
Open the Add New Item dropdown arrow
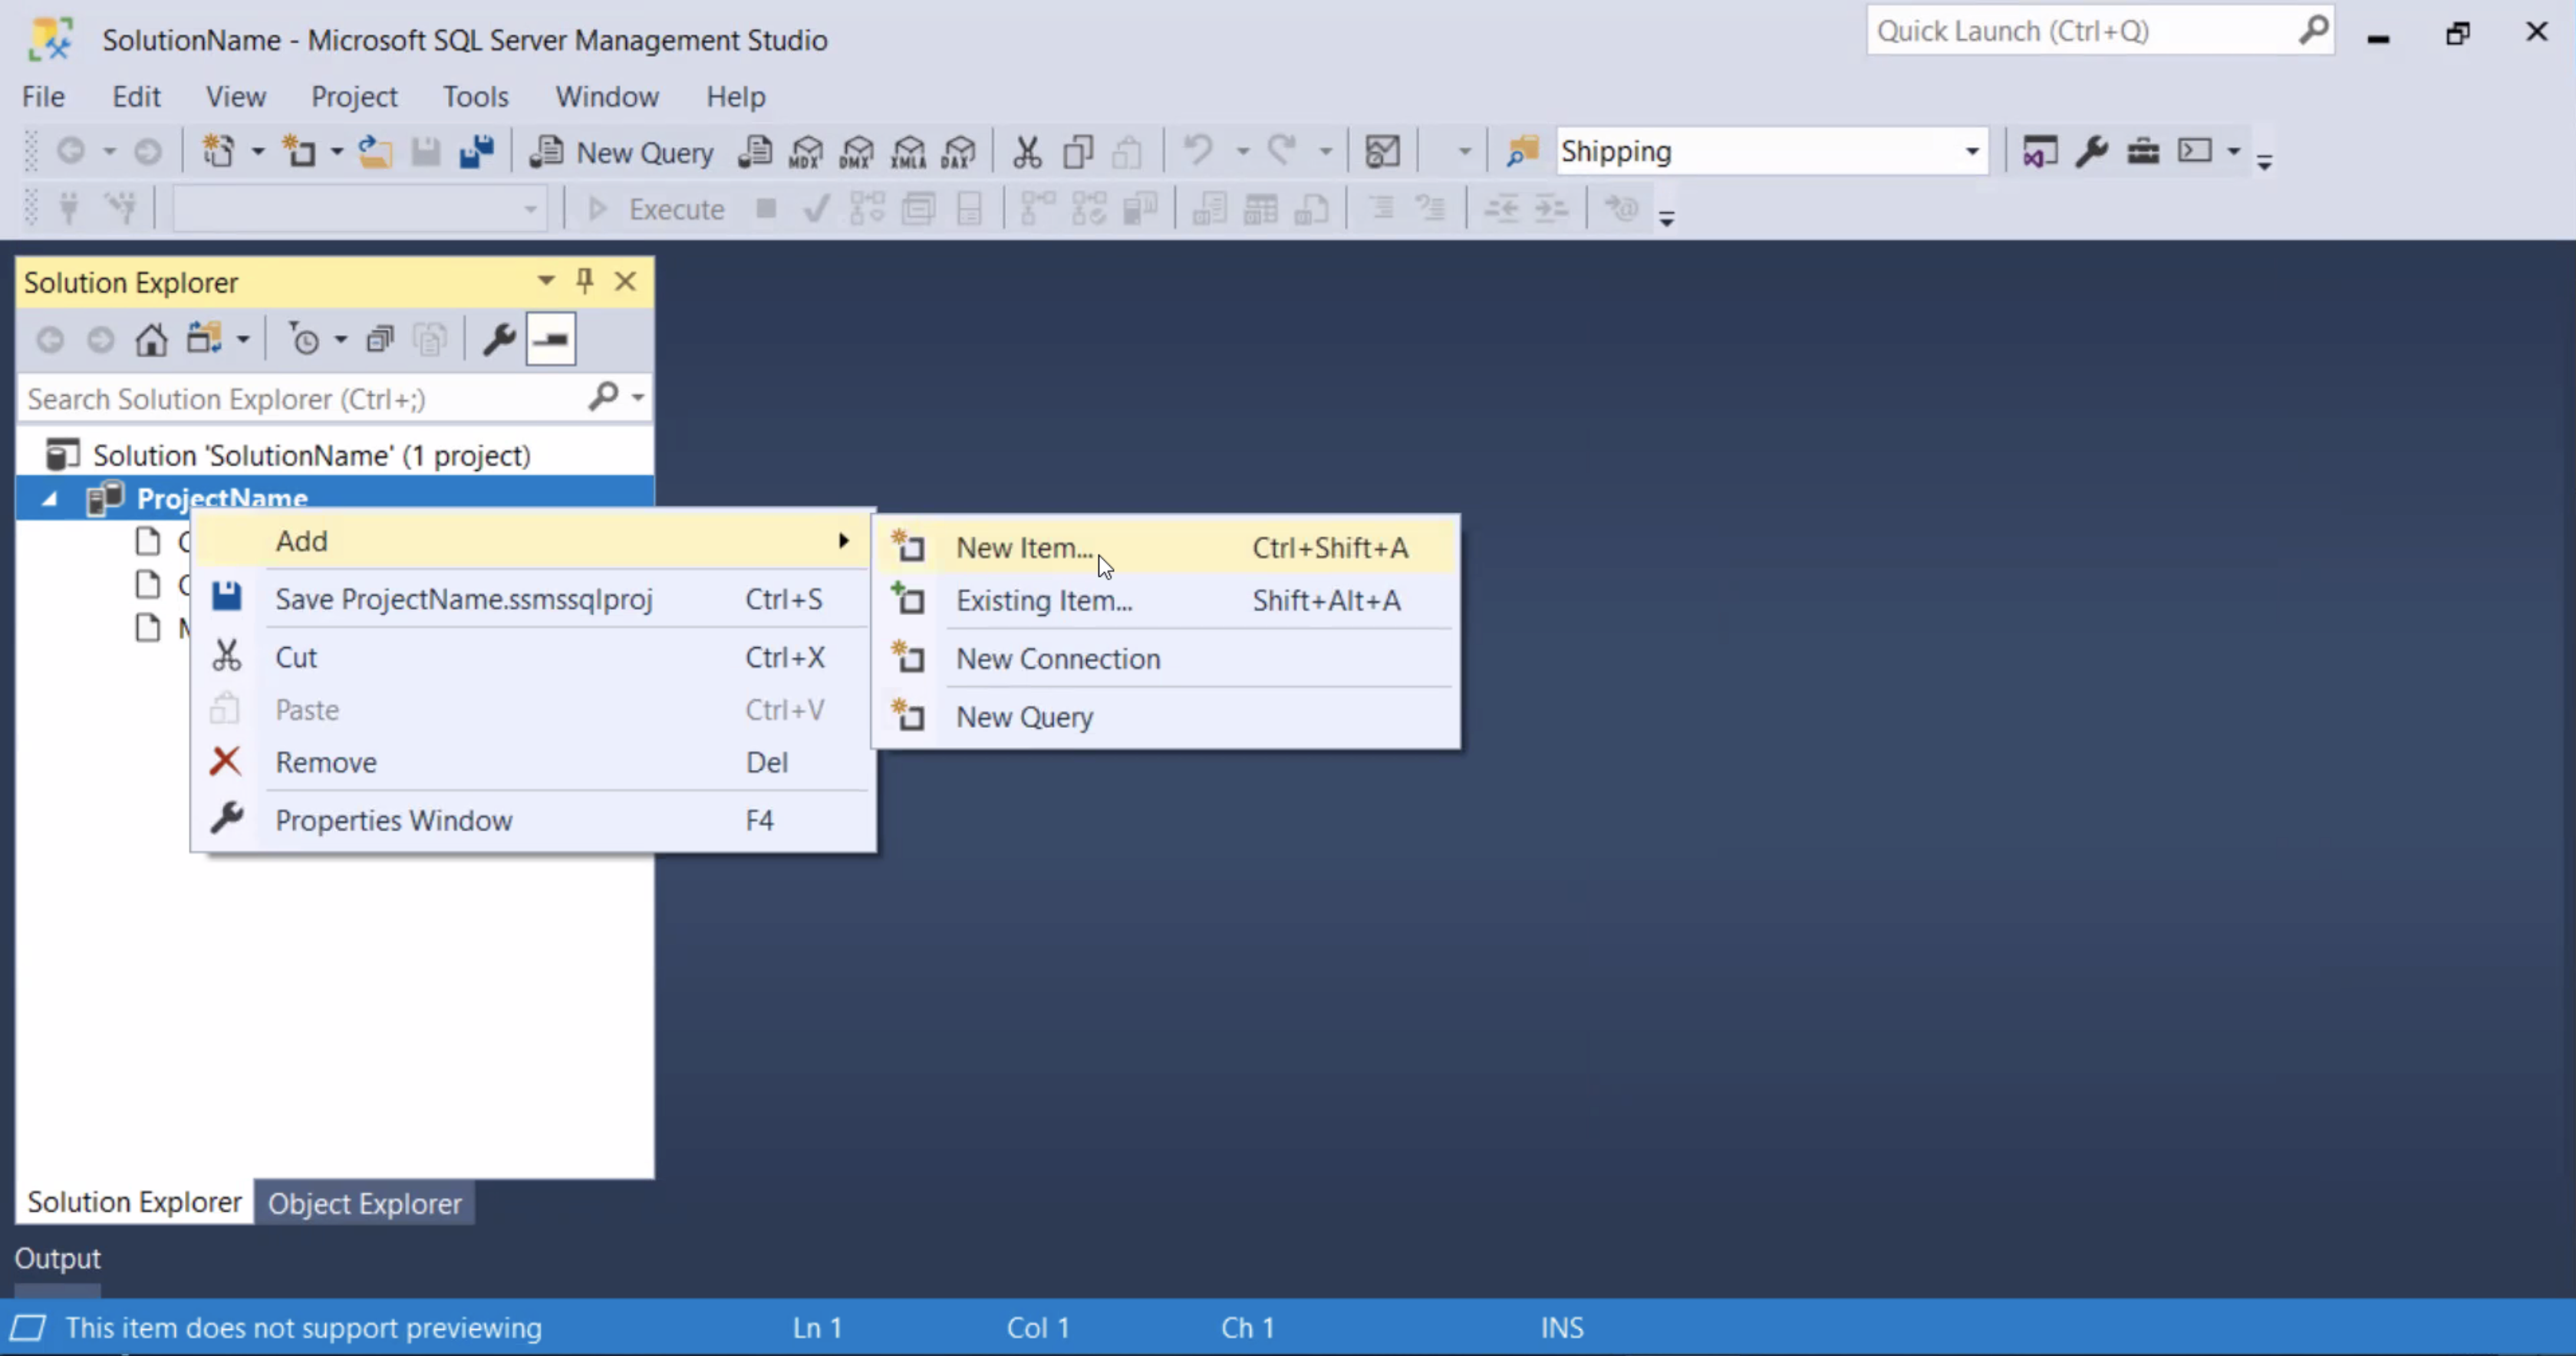(337, 152)
